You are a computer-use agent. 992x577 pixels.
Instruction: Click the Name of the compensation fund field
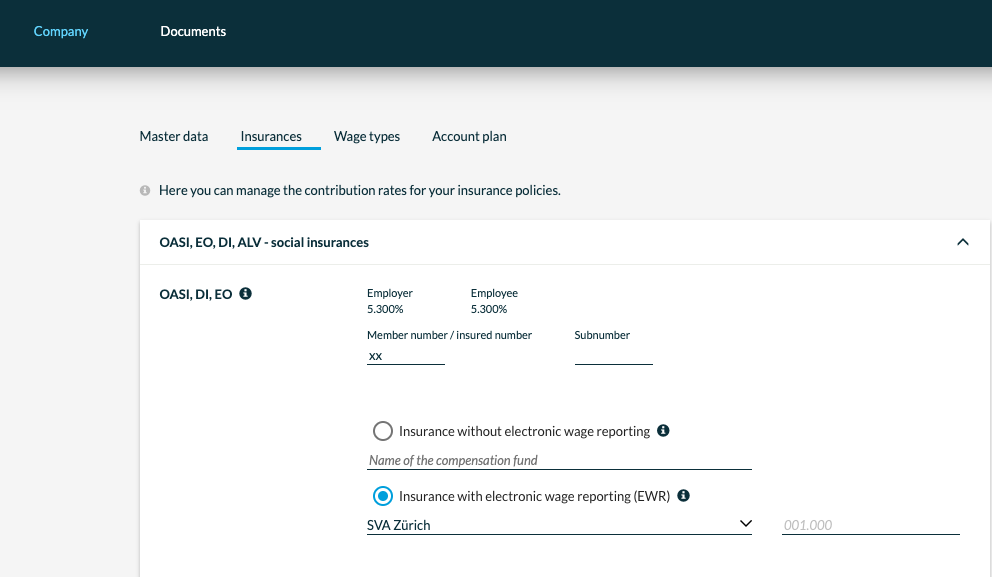(x=559, y=461)
